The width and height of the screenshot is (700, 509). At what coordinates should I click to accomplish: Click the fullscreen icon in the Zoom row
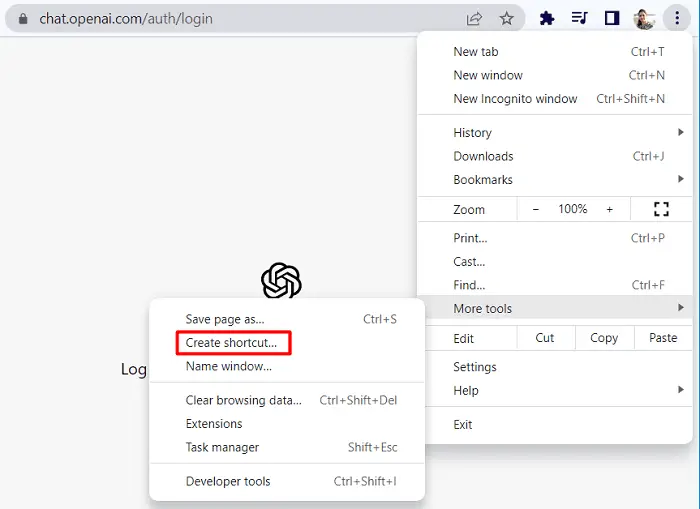pos(661,209)
